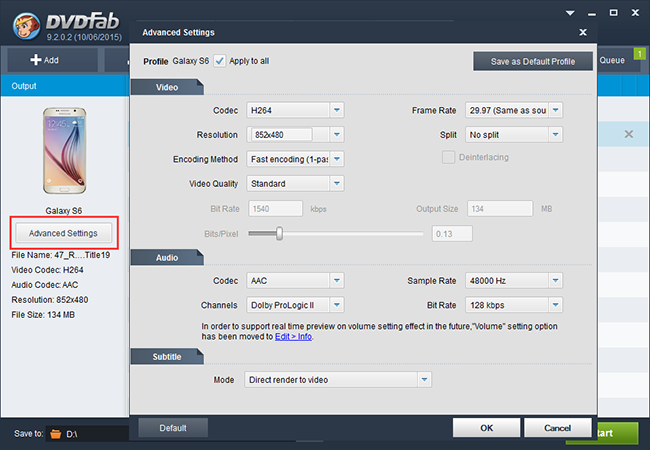Click the Bits/Pixel 0.13 value field

[452, 234]
